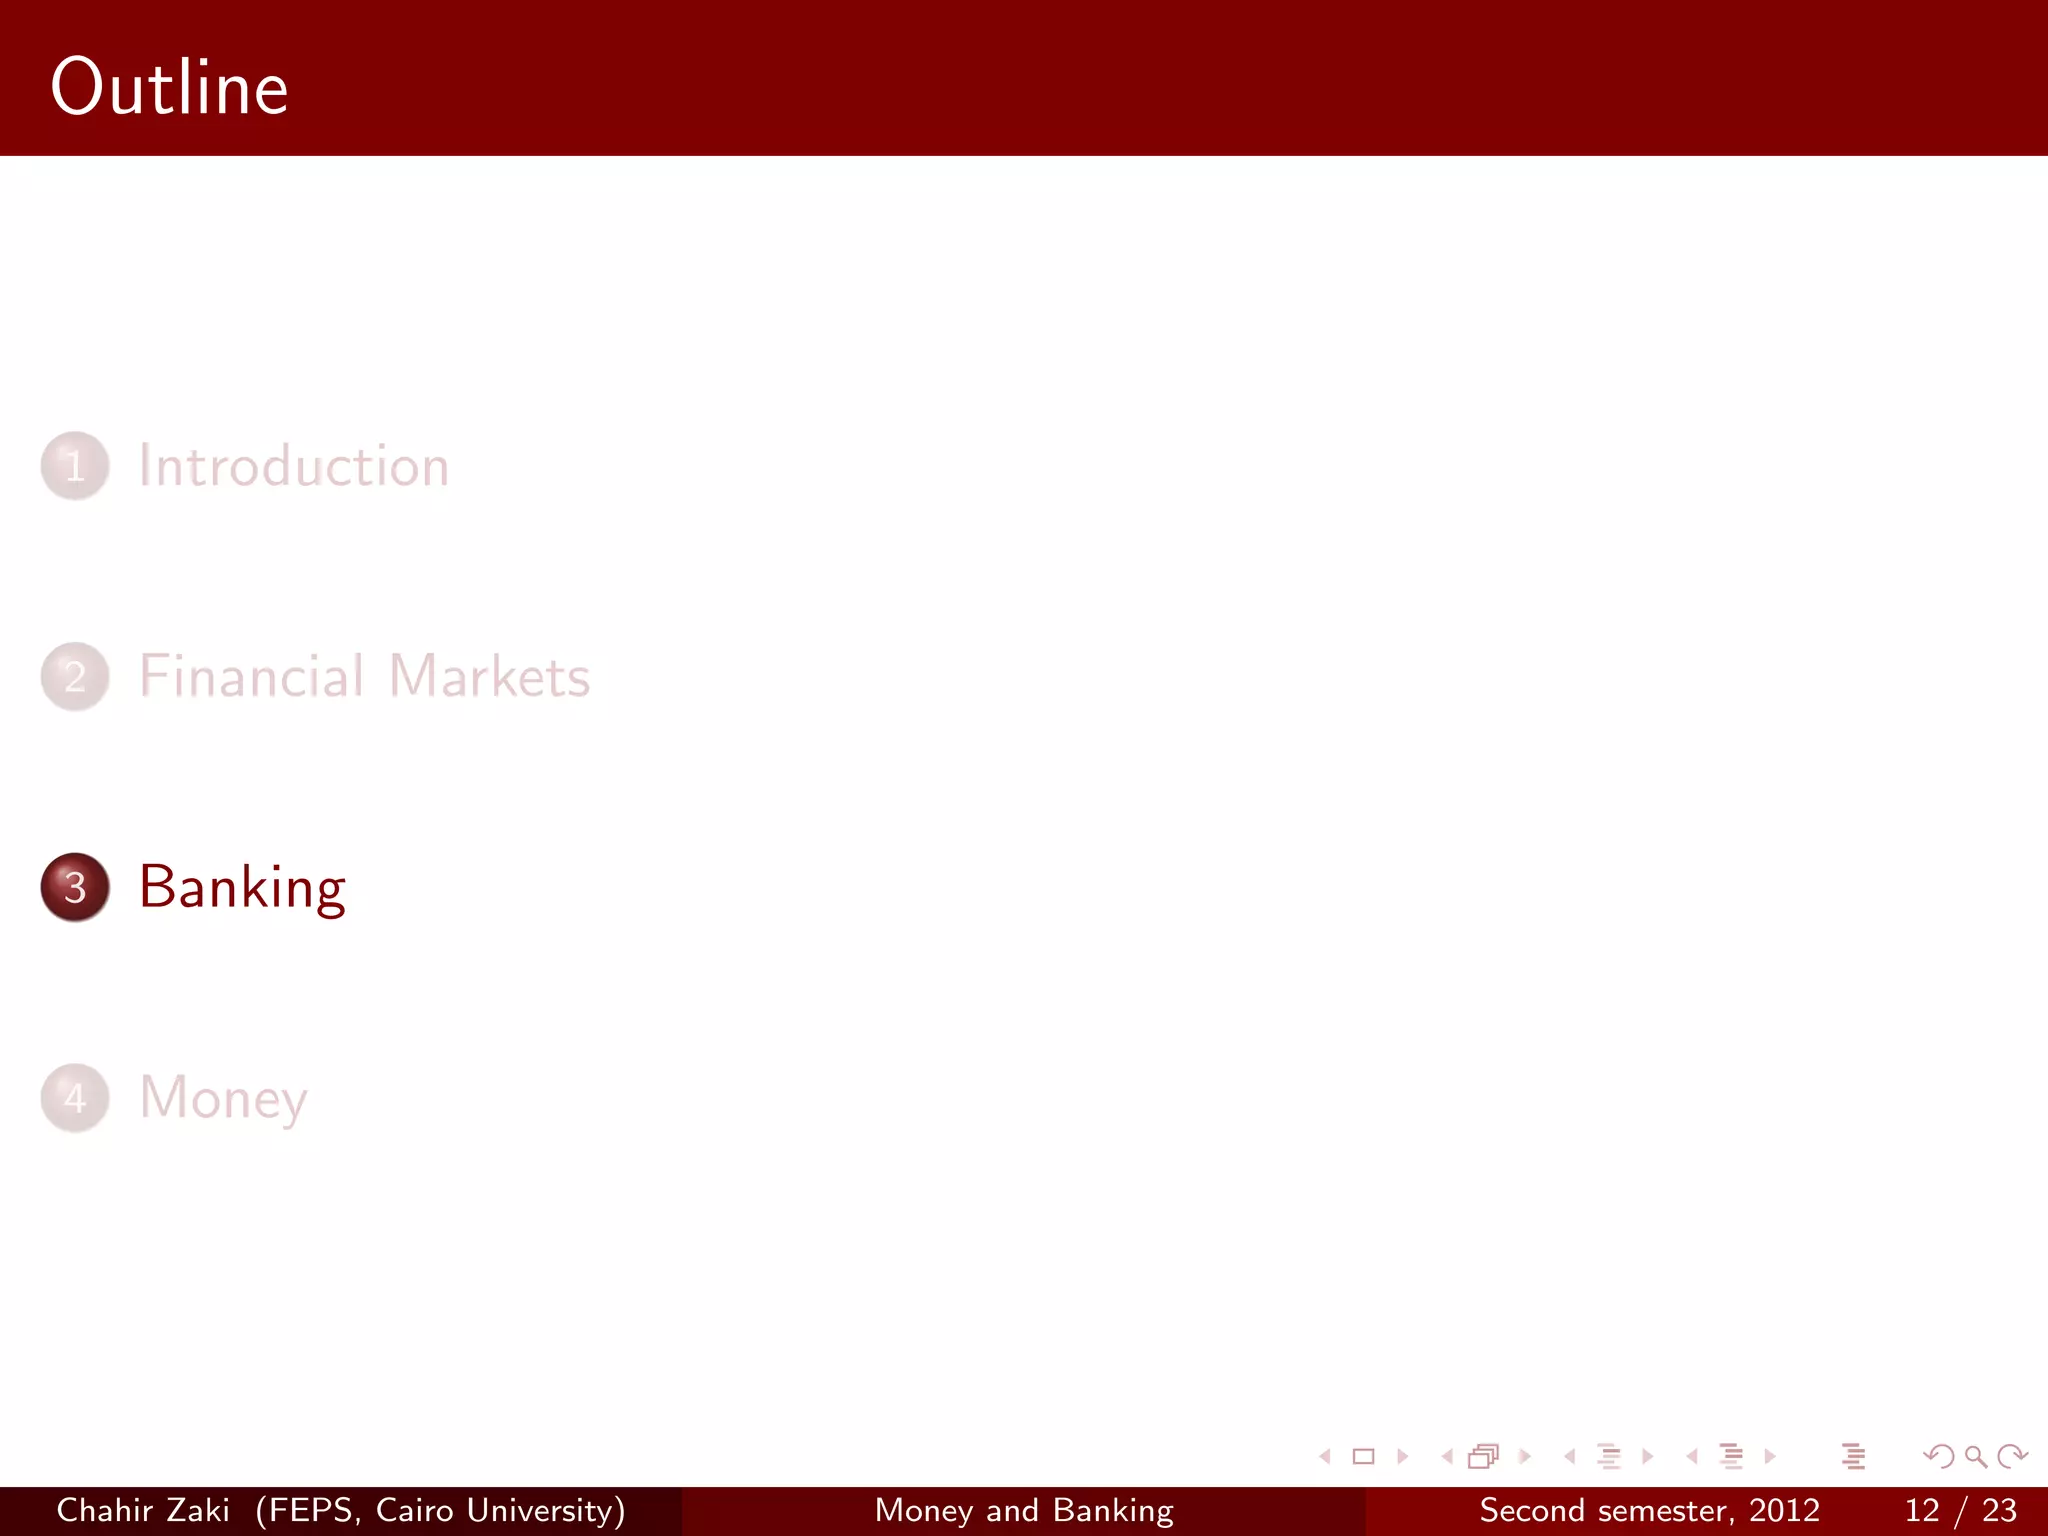Click the numbered ball 2 bullet
The height and width of the screenshot is (1536, 2048).
[x=75, y=677]
